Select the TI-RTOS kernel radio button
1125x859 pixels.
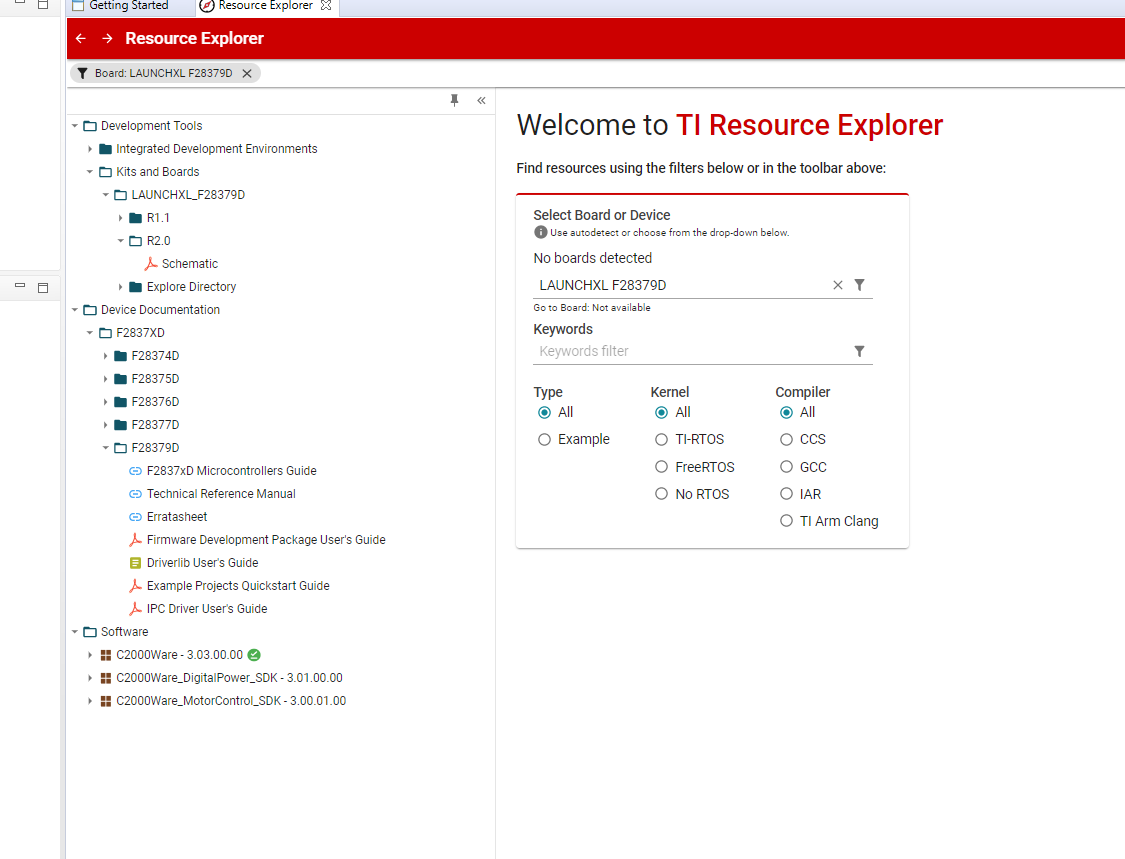[662, 439]
